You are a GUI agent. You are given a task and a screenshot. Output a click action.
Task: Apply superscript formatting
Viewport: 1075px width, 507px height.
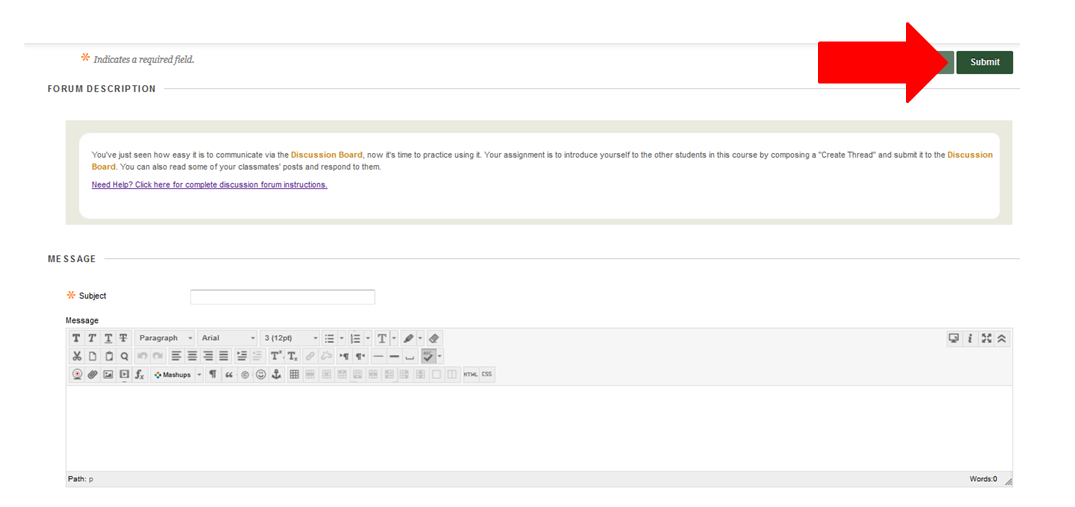[x=276, y=356]
